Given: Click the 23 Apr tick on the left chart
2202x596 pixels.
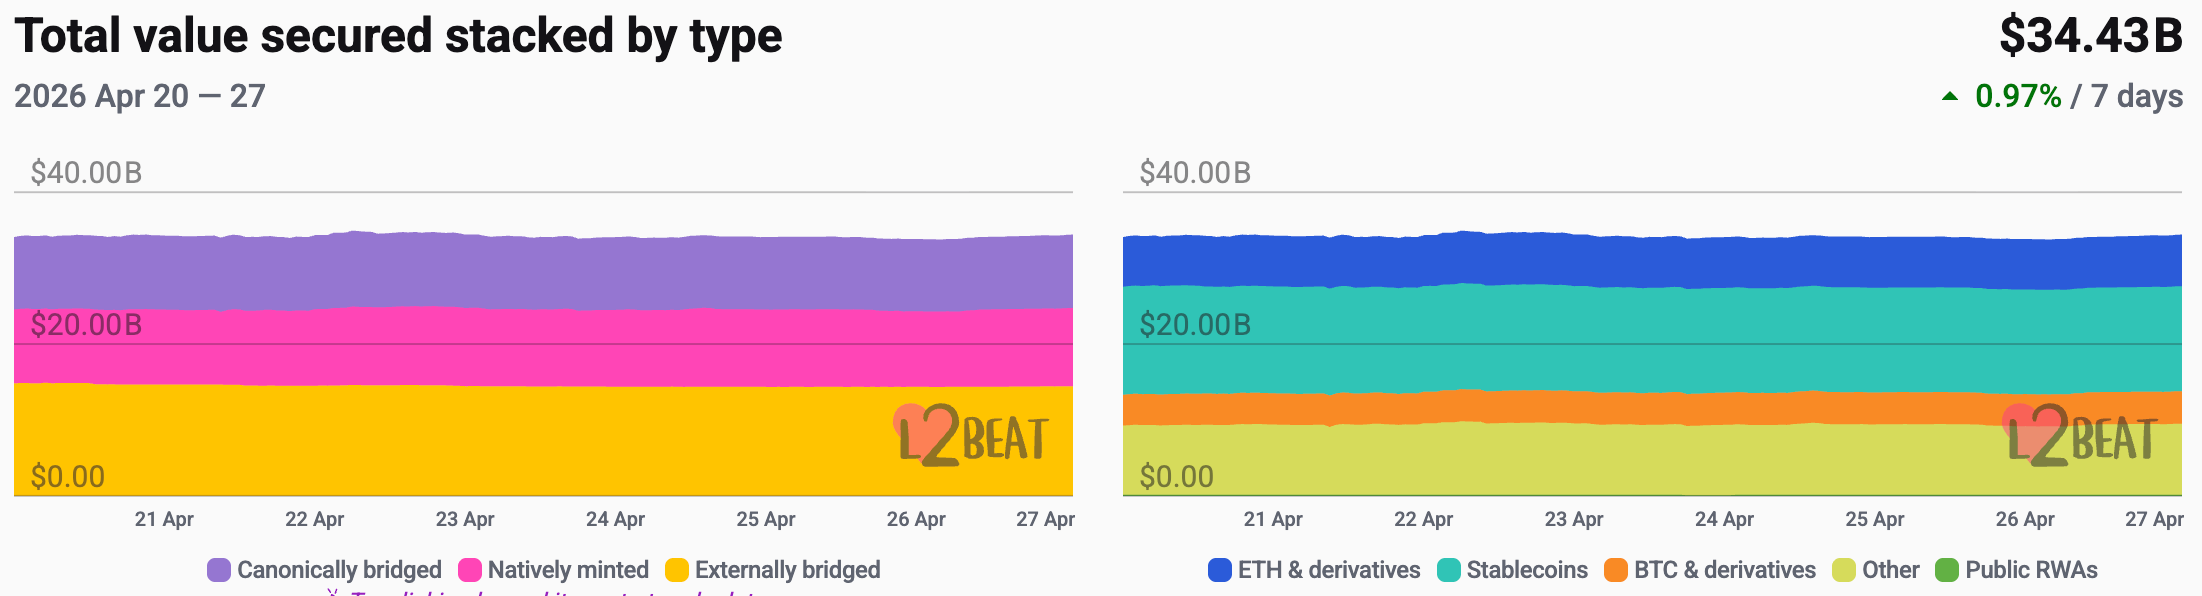Looking at the screenshot, I should 465,519.
